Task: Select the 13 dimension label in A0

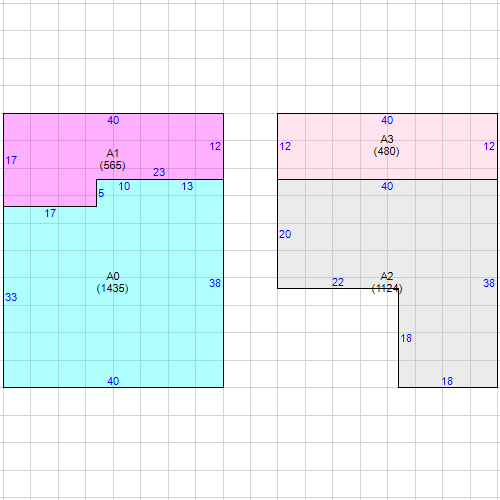Action: tap(187, 186)
